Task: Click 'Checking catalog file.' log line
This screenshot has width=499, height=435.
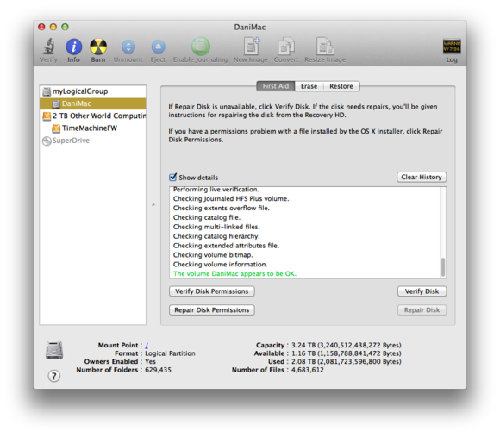Action: [207, 217]
